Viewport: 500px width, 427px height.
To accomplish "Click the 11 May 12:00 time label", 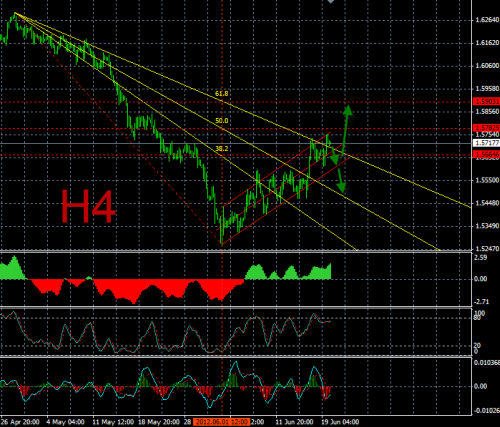I will point(113,422).
